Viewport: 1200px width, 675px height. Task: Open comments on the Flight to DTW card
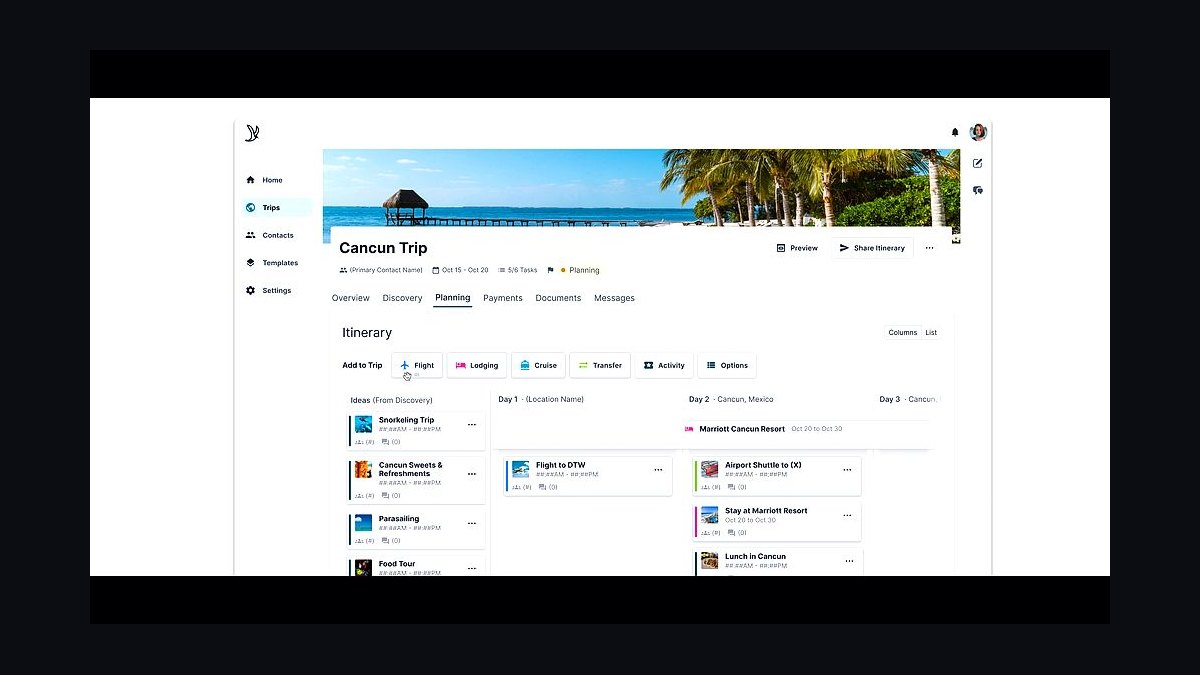click(548, 487)
